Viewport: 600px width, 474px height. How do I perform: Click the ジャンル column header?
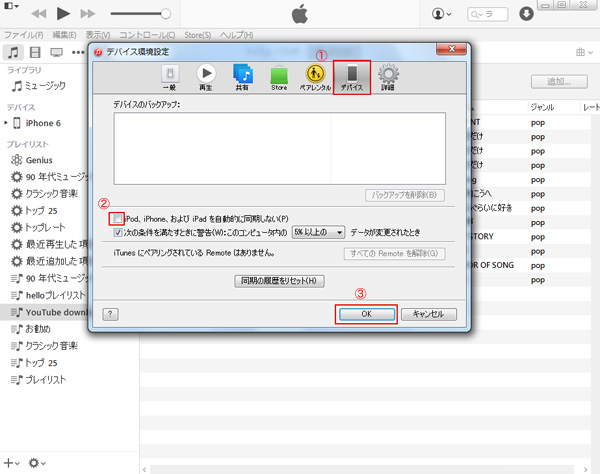[542, 108]
